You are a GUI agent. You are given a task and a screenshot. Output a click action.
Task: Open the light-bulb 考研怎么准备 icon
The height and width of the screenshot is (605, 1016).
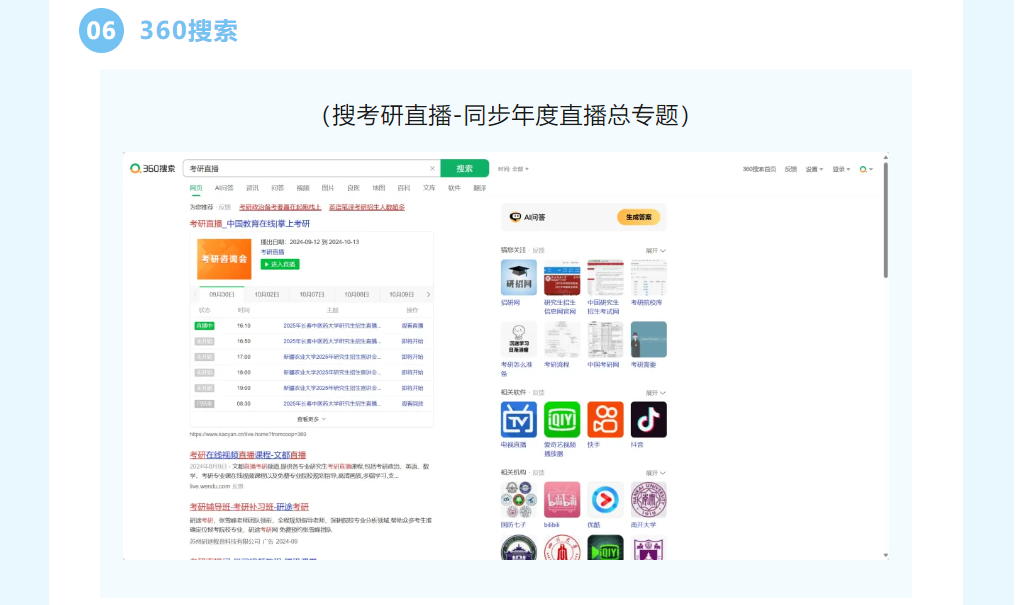point(518,339)
